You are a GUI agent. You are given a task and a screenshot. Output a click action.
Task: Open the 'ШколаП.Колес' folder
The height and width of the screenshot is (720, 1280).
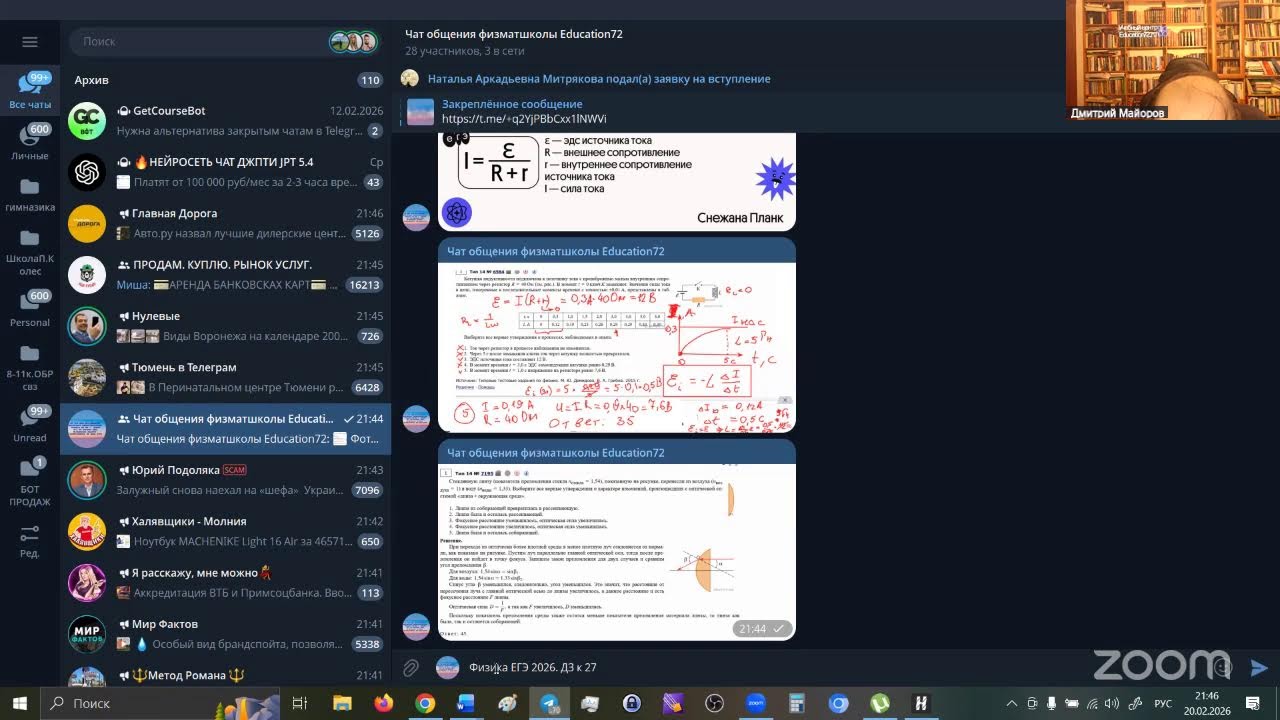(30, 252)
